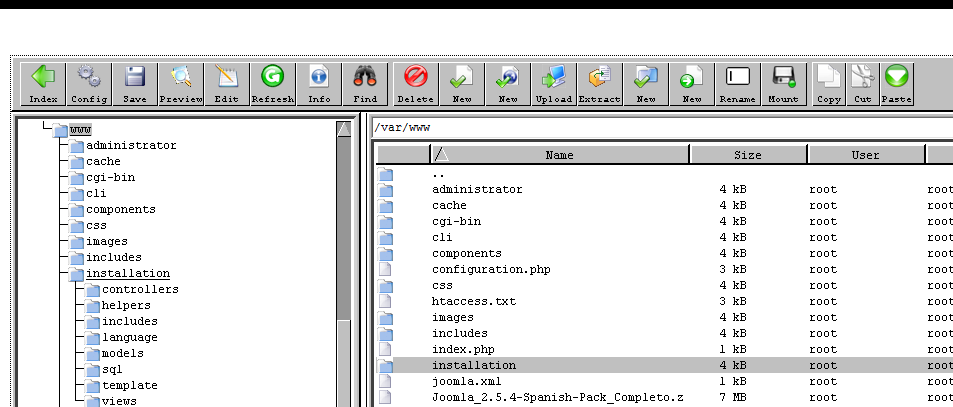This screenshot has width=953, height=407.
Task: Open Config from the toolbar
Action: 89,84
